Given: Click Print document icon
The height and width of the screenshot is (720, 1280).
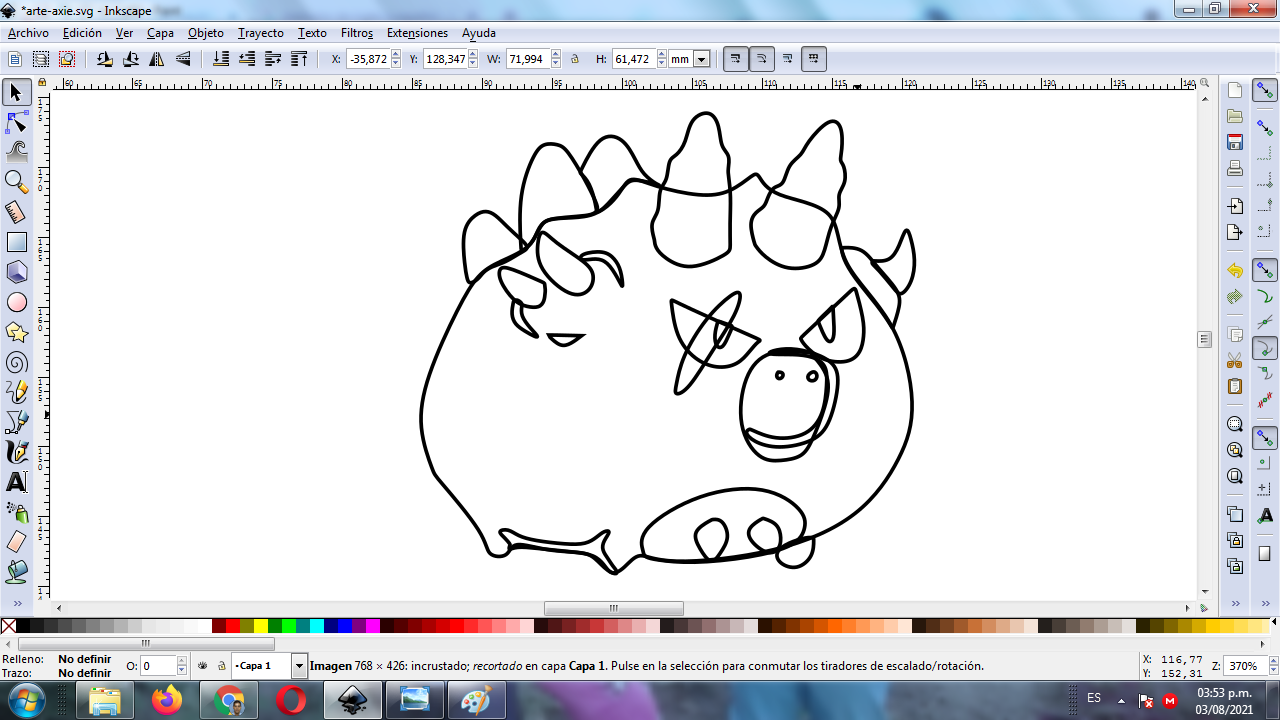Looking at the screenshot, I should pos(1235,168).
